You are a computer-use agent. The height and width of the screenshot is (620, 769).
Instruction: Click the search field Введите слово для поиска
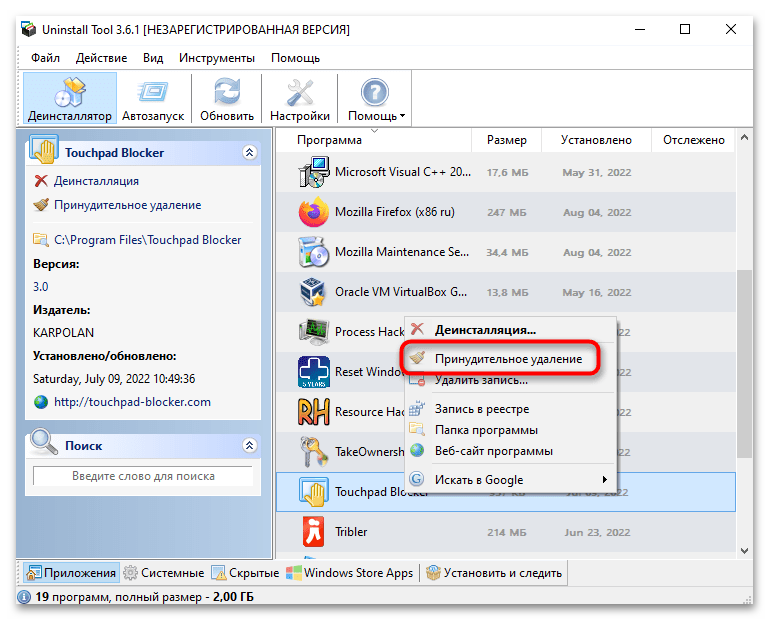pos(143,476)
